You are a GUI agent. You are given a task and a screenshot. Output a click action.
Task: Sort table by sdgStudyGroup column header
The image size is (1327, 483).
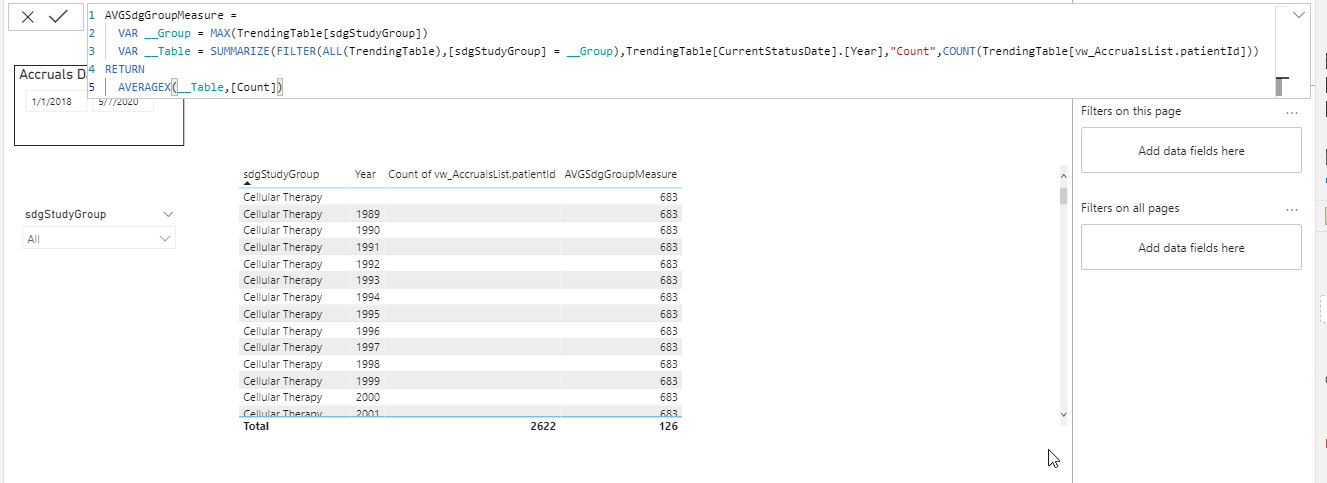point(282,174)
